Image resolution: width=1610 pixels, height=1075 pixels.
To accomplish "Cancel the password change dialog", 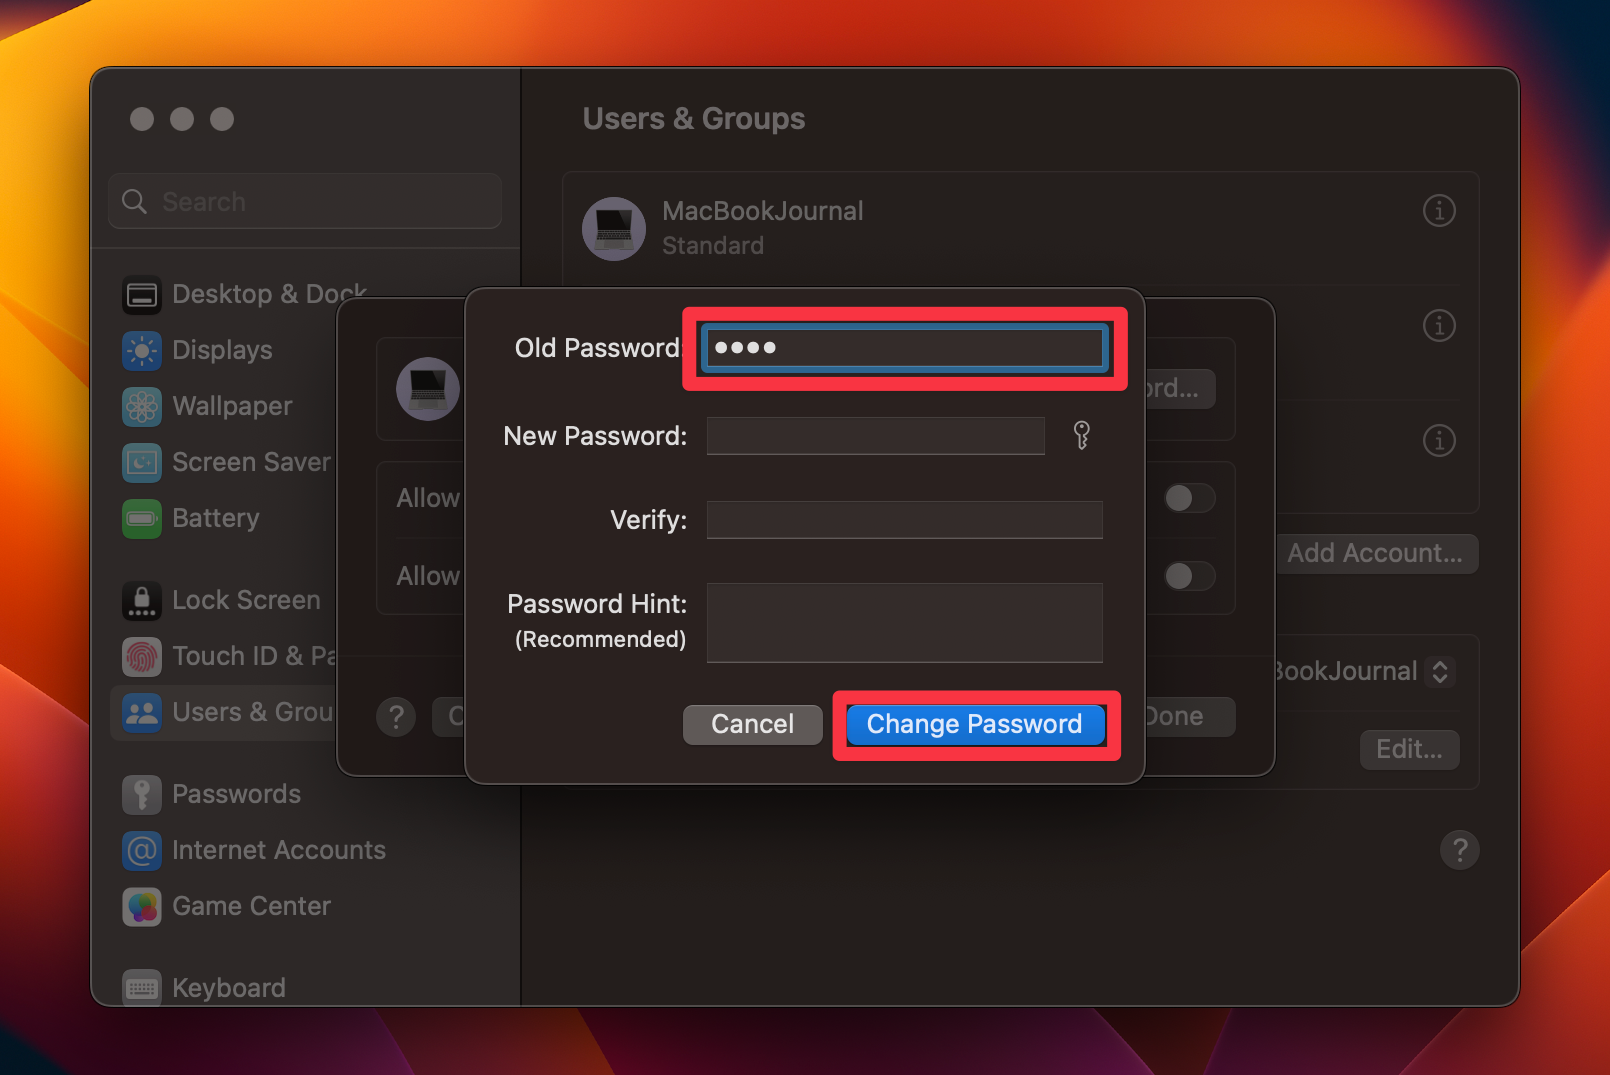I will 752,724.
